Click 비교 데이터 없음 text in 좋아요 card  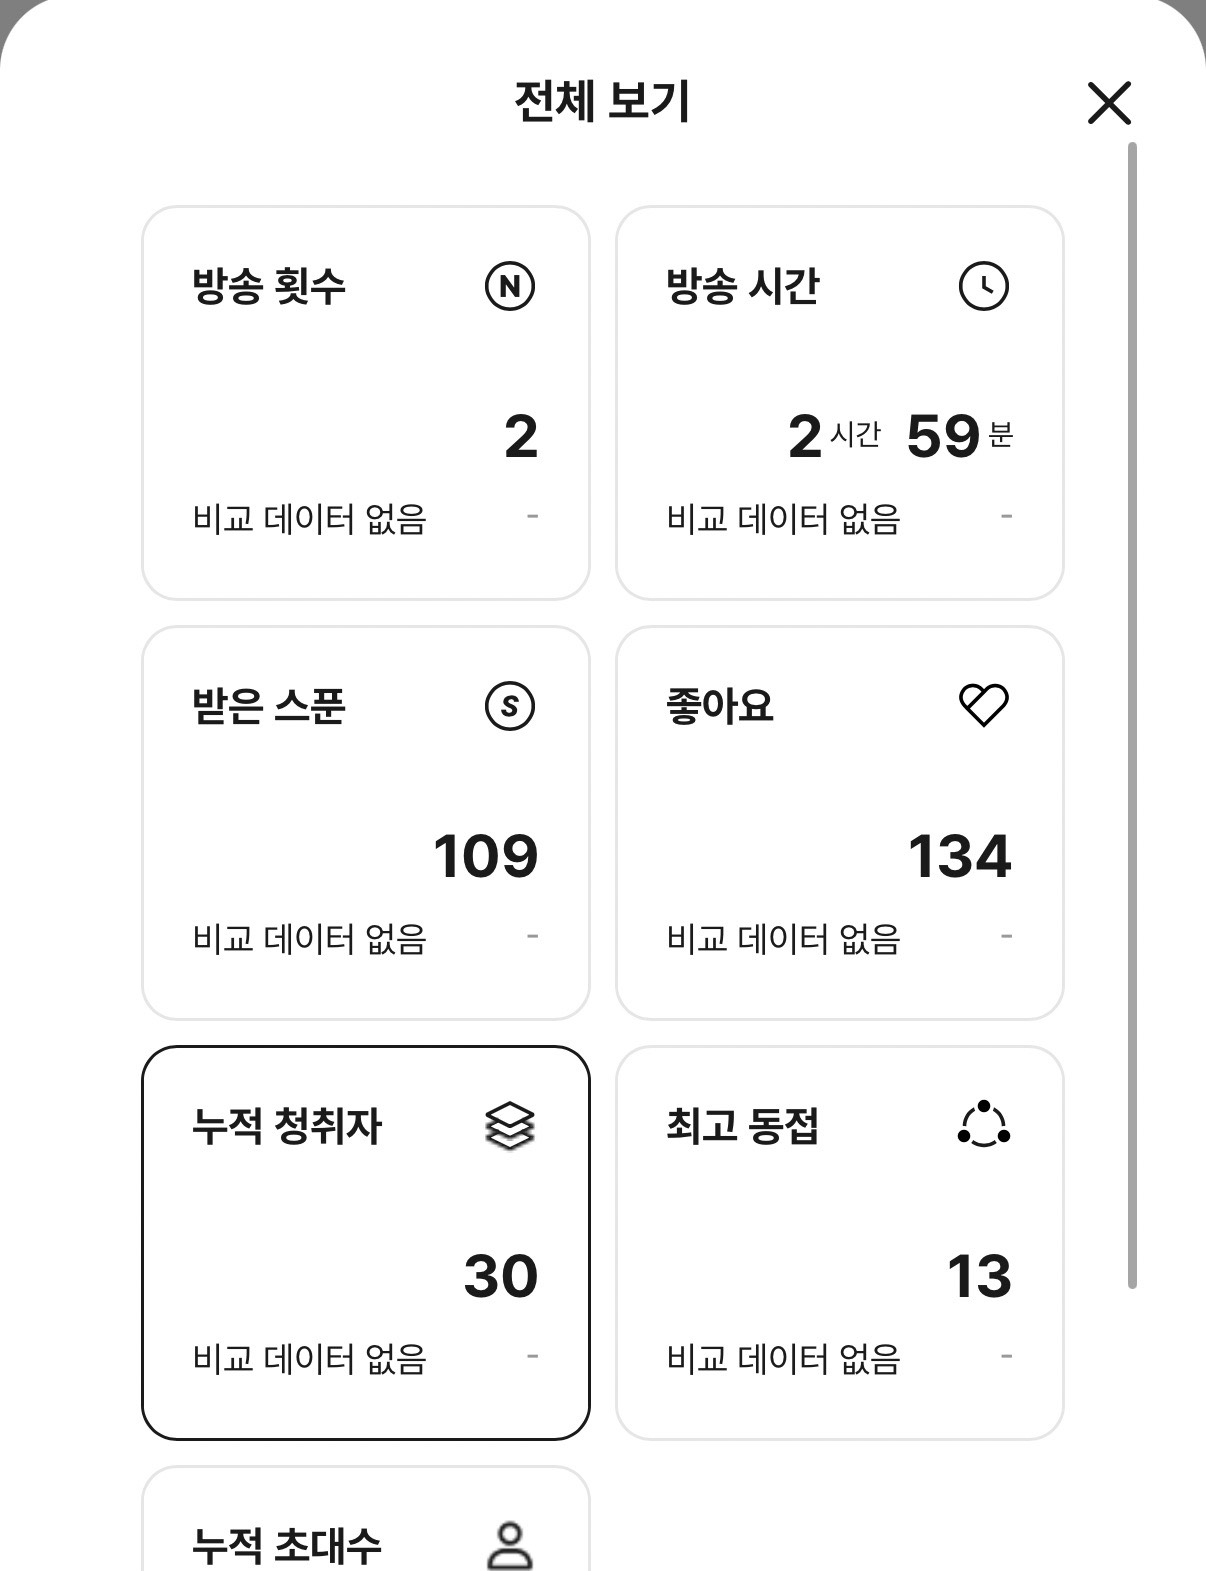pos(784,939)
